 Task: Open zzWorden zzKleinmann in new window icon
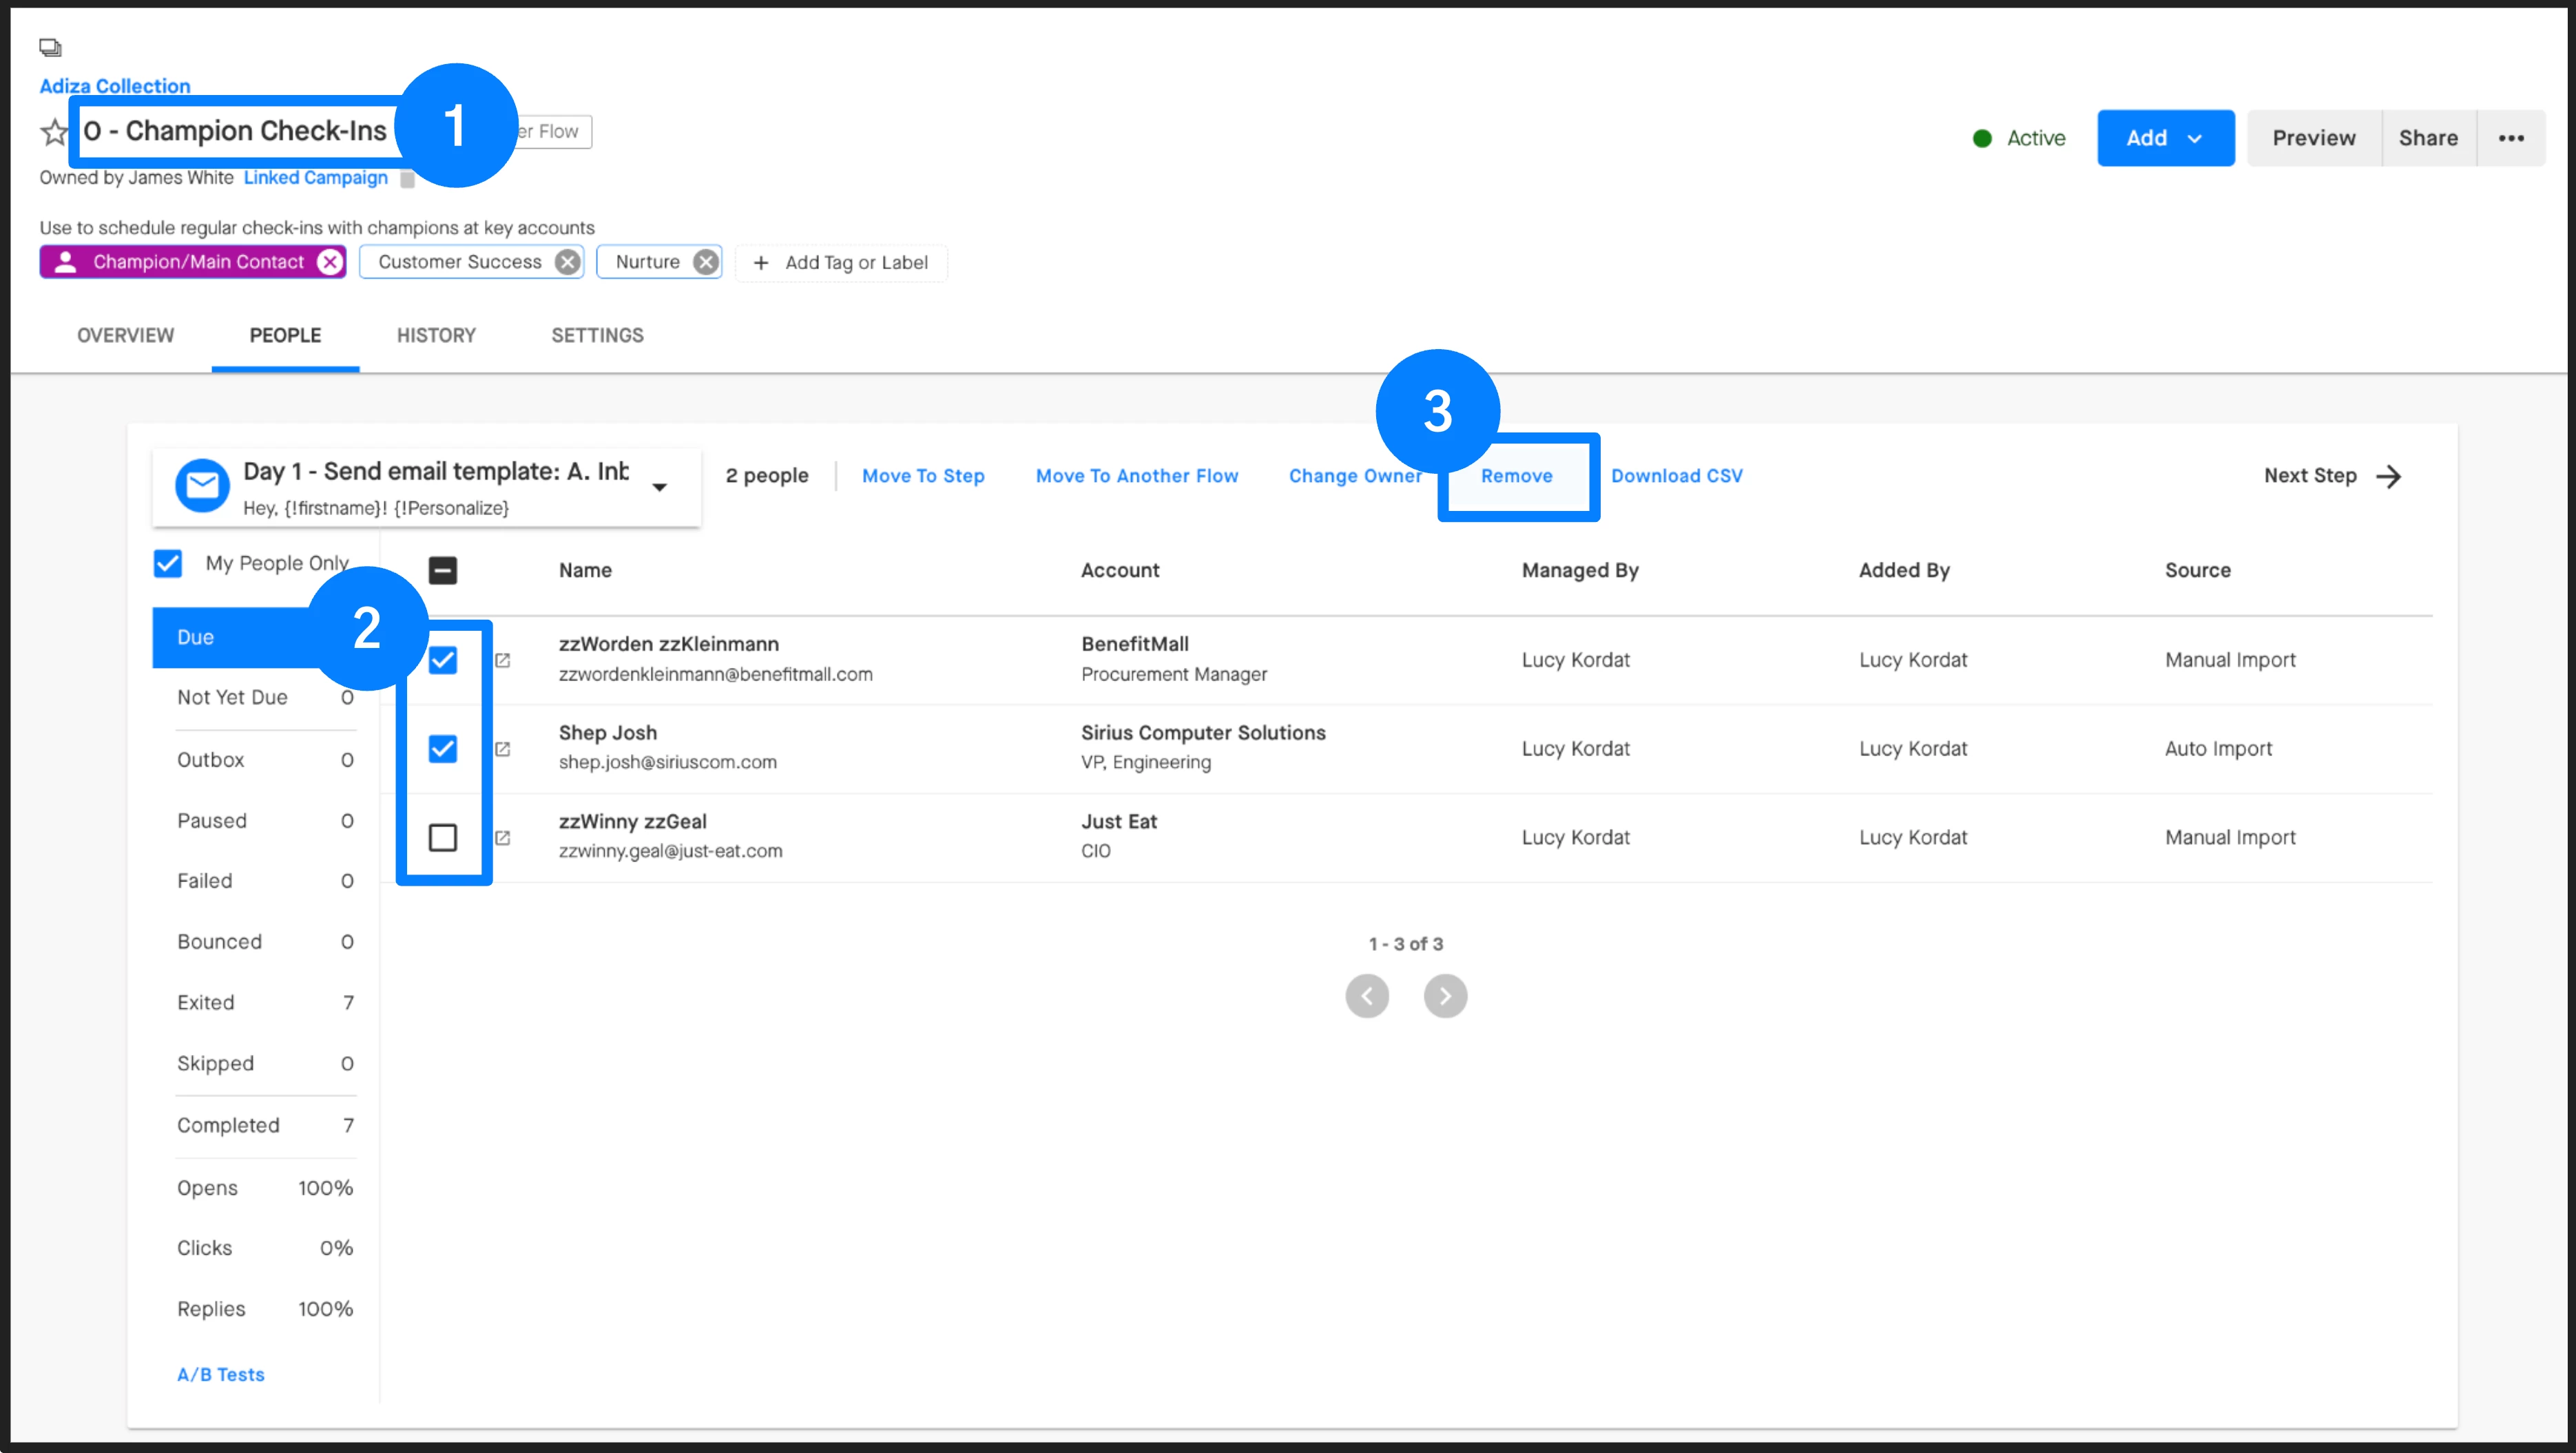click(x=503, y=660)
